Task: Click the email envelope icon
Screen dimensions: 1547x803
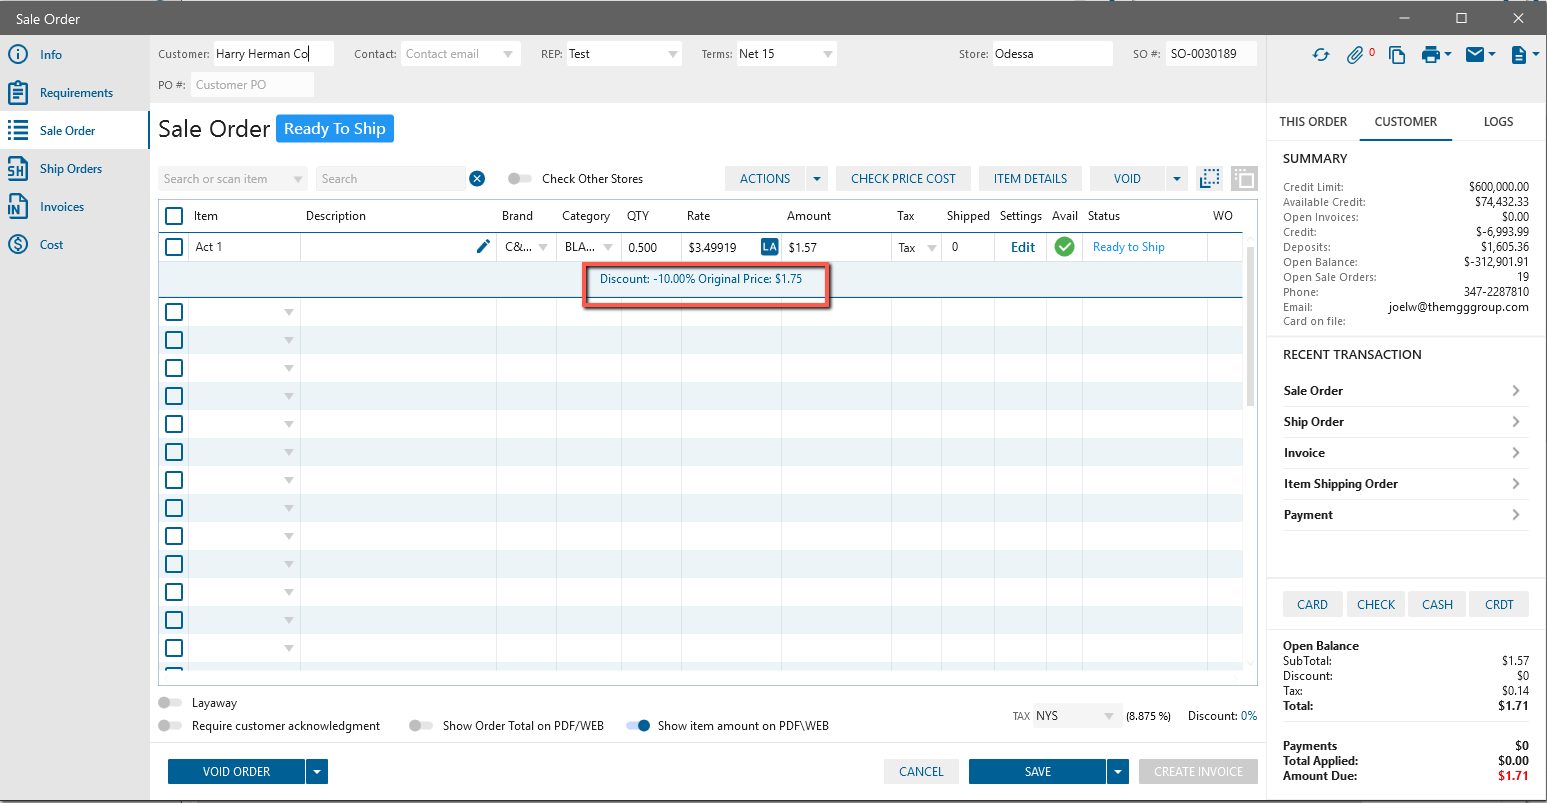Action: 1475,55
